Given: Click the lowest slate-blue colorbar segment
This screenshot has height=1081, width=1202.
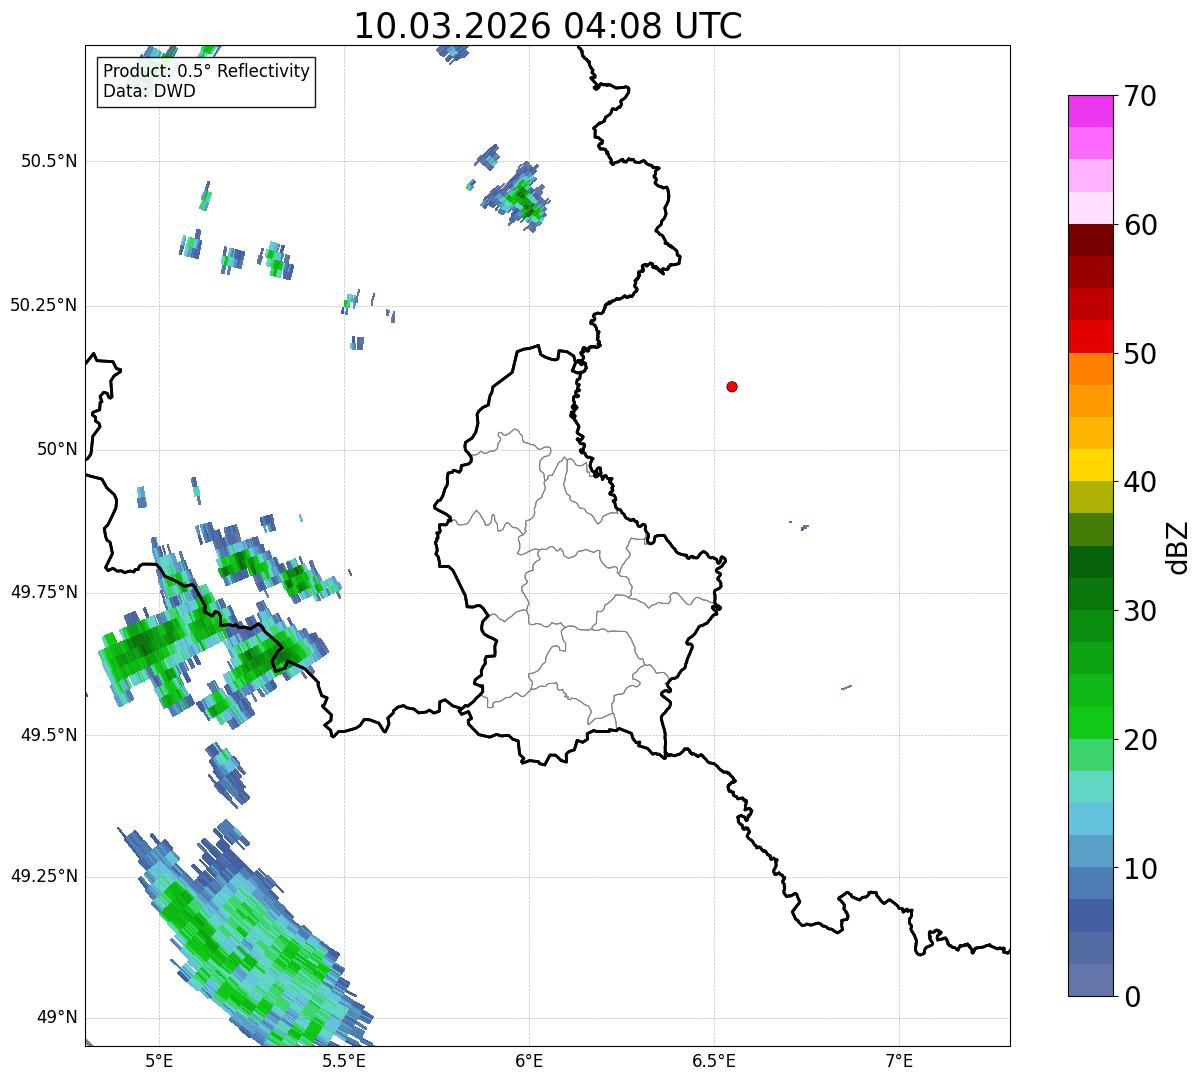Looking at the screenshot, I should (1091, 980).
